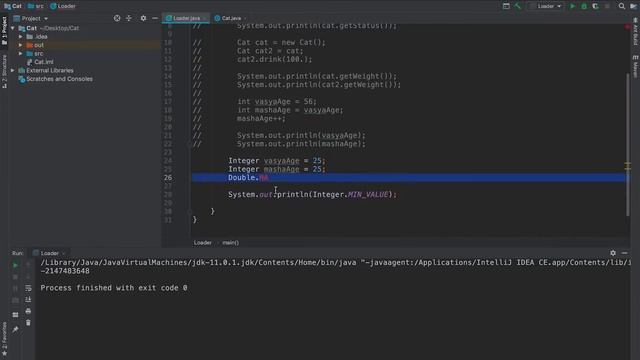Open Search Everywhere magnifier icon

(x=622, y=6)
